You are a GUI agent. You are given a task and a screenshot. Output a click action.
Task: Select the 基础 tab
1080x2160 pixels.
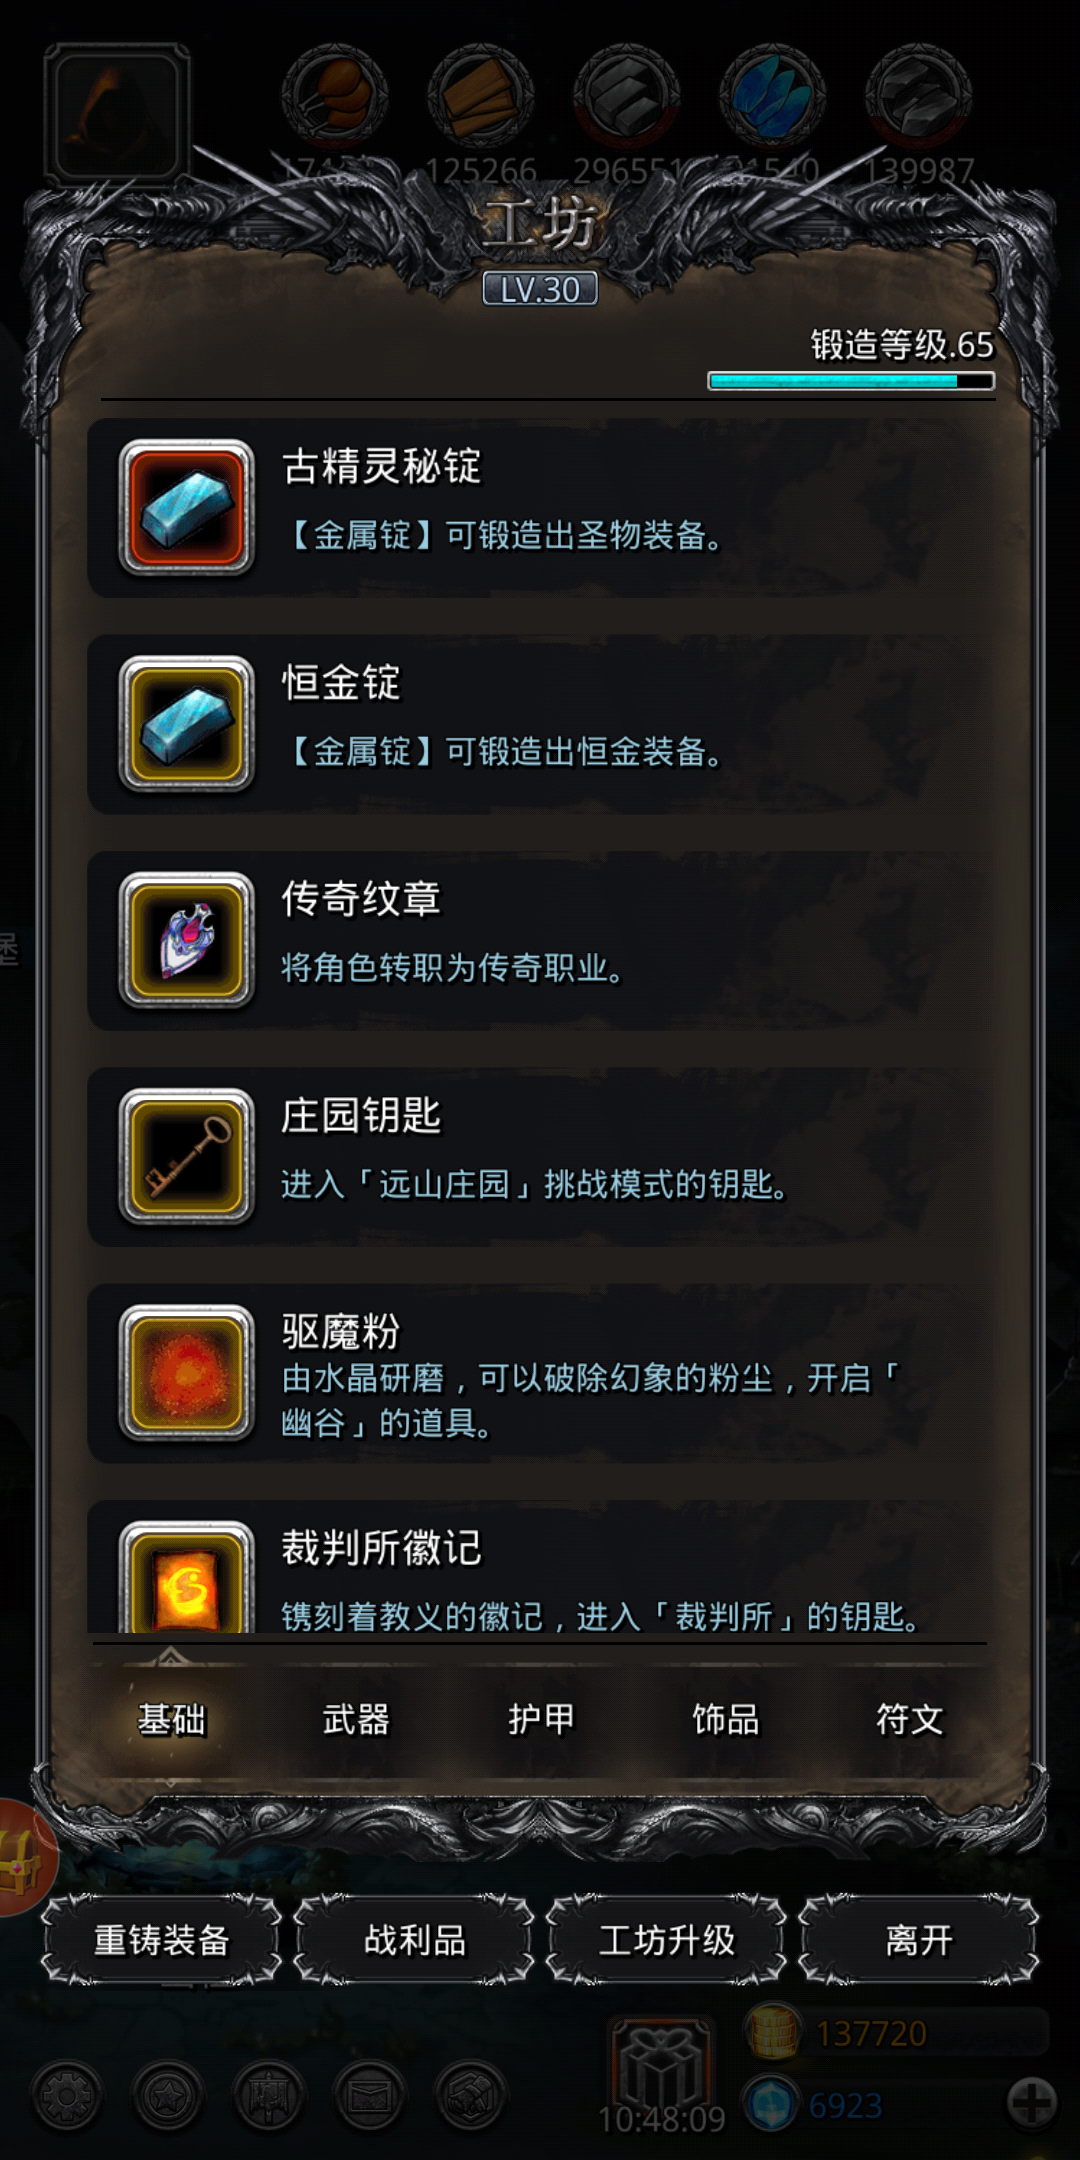point(172,1720)
